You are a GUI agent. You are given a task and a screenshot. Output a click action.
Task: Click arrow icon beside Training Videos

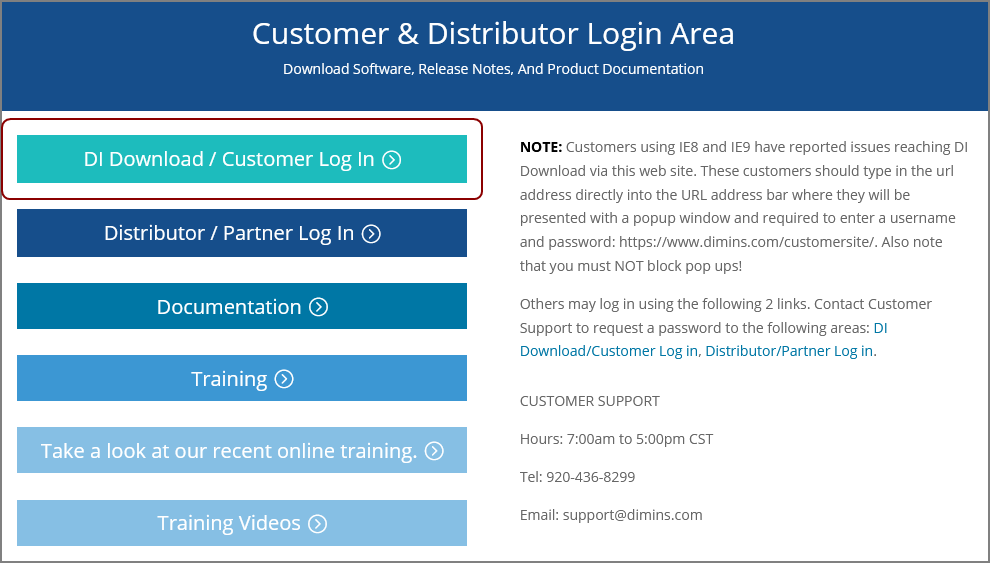click(x=318, y=523)
